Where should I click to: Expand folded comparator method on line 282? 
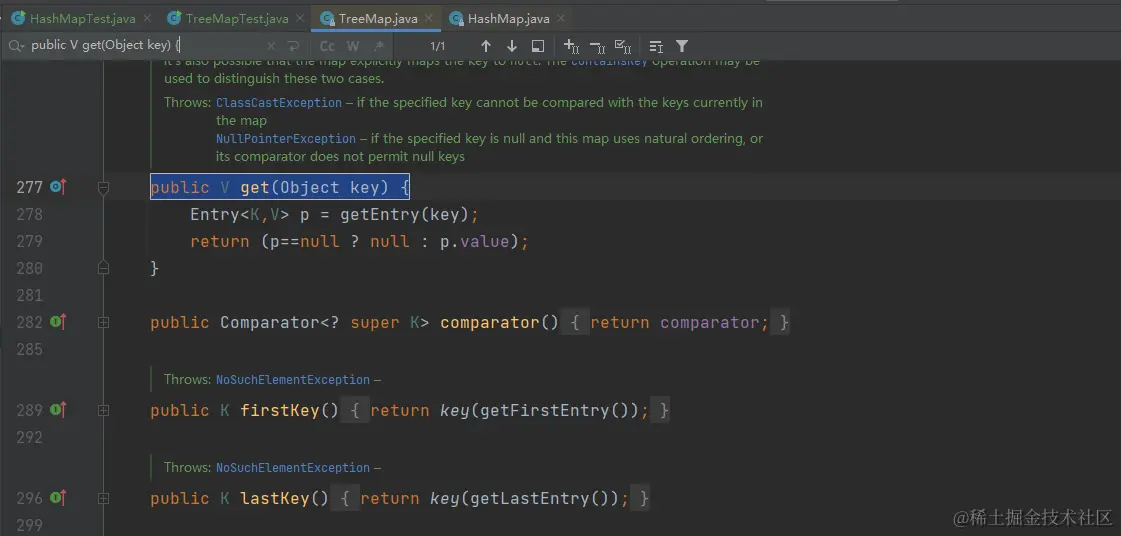pos(103,323)
